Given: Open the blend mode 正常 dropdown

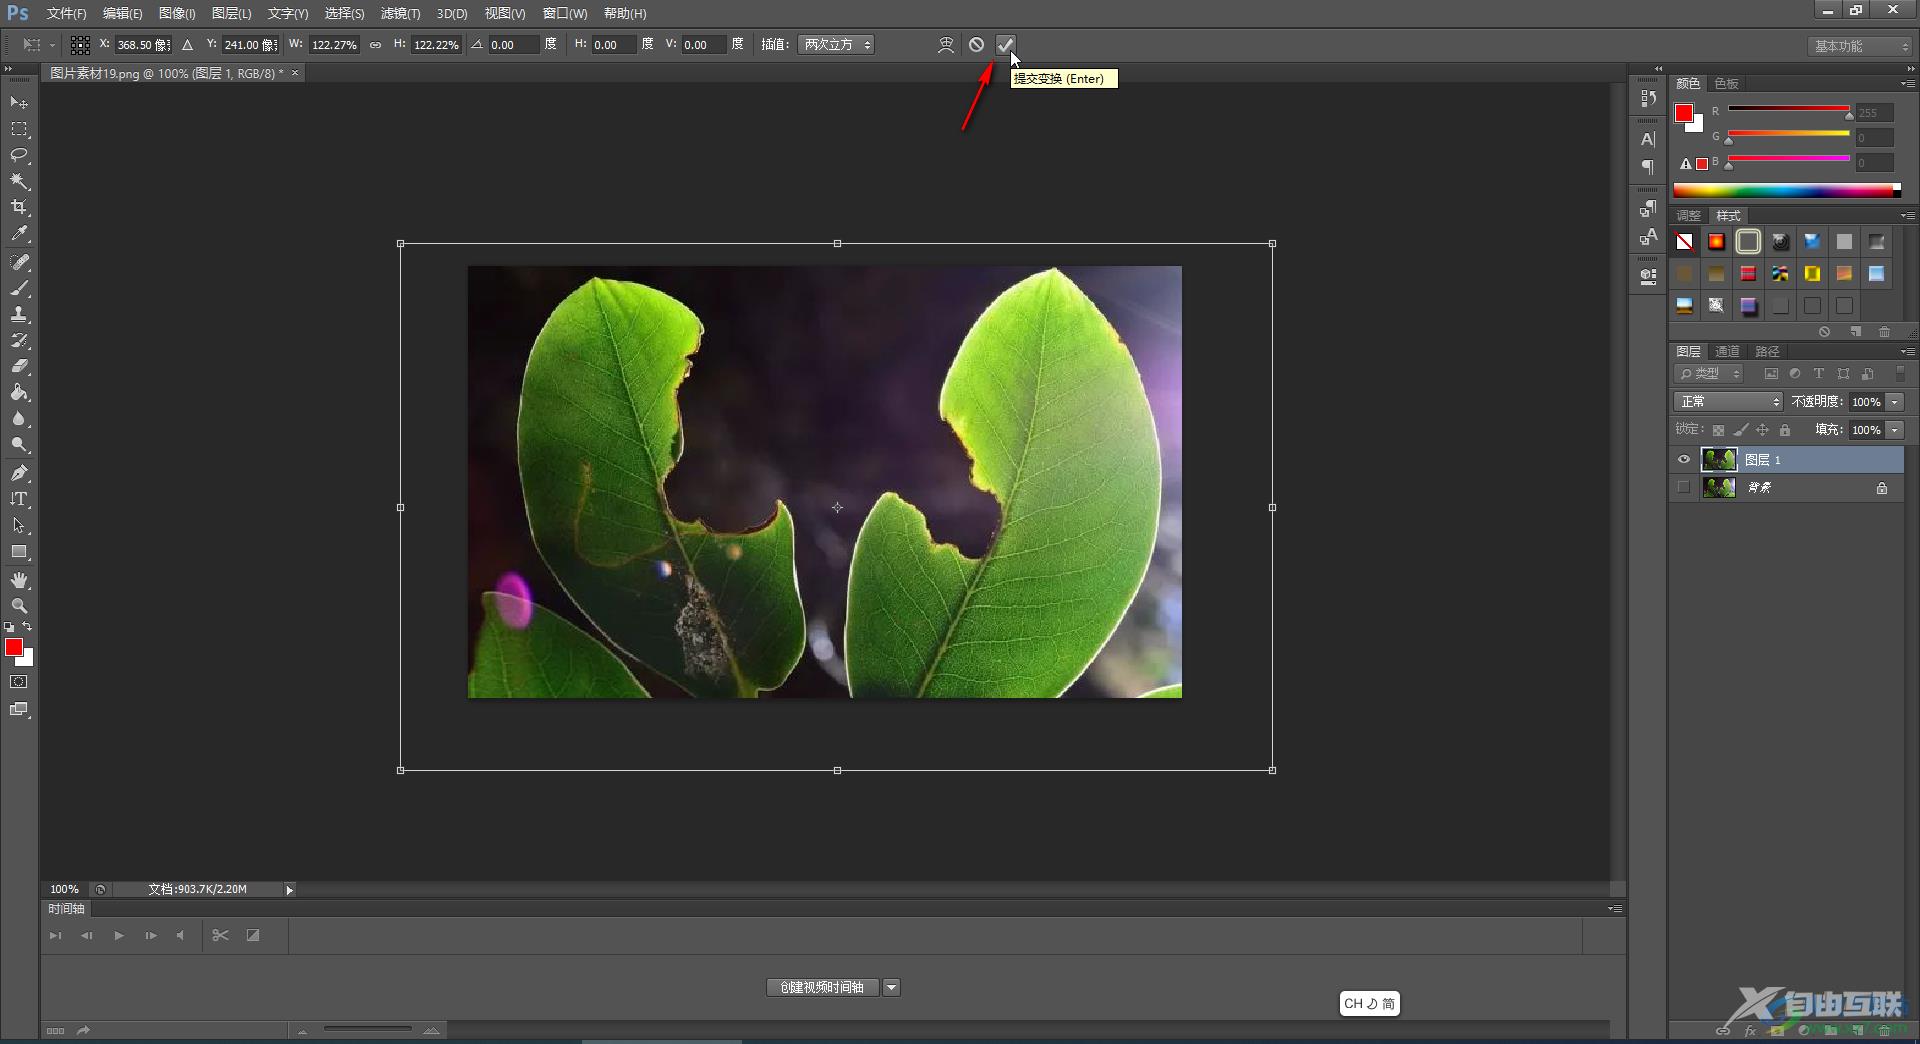Looking at the screenshot, I should (1728, 401).
